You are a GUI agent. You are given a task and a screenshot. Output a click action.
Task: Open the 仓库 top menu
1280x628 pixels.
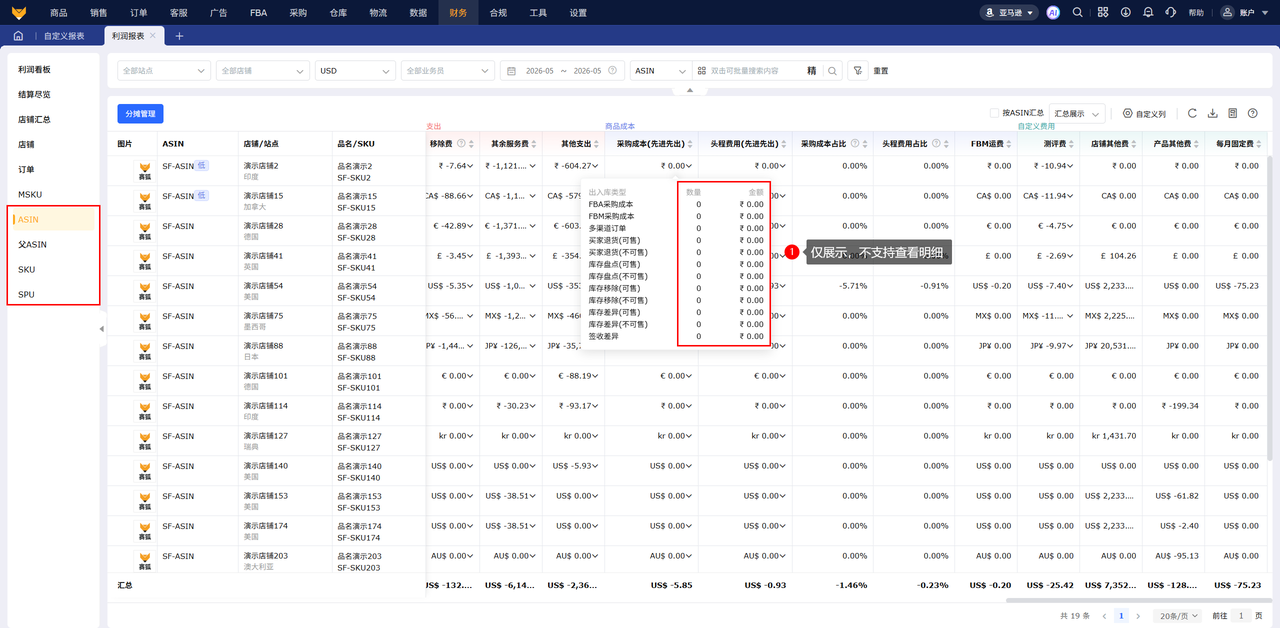(338, 13)
